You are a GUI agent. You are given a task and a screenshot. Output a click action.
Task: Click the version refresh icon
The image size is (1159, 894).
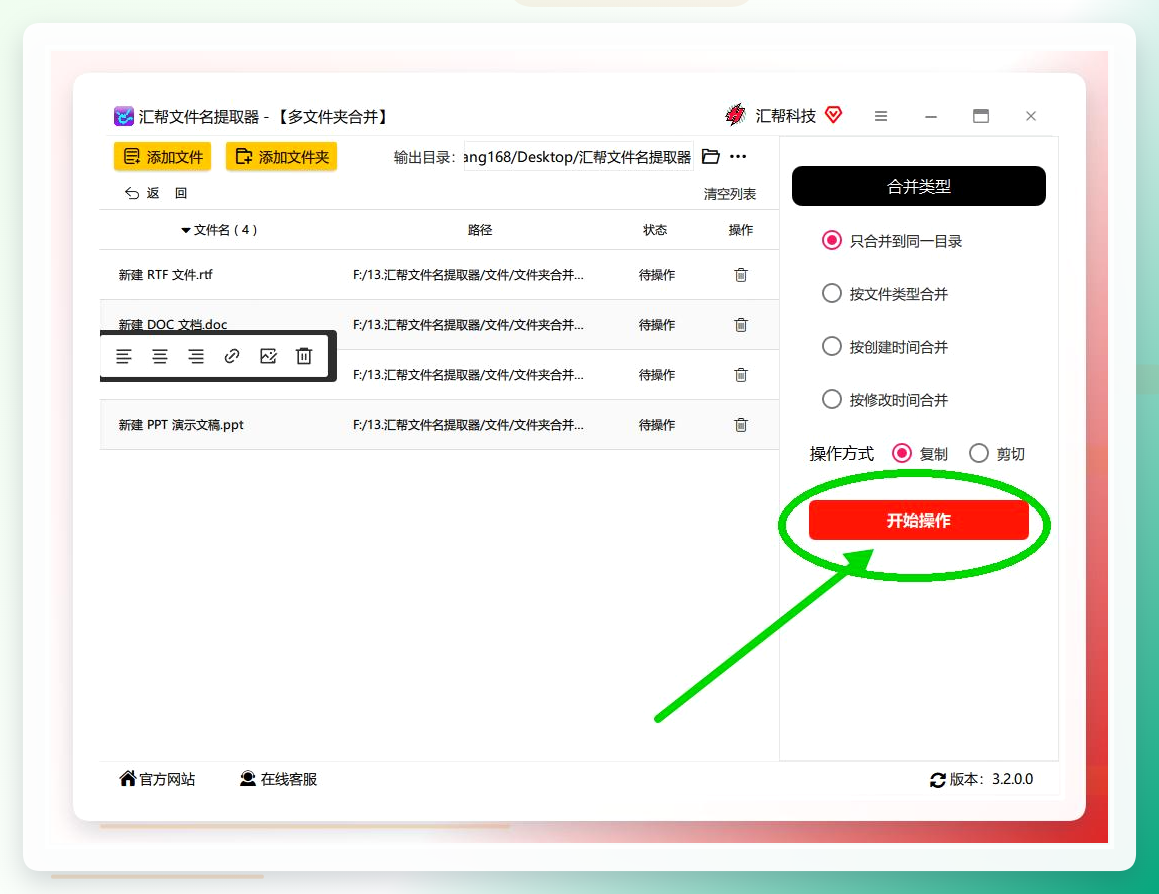point(937,780)
